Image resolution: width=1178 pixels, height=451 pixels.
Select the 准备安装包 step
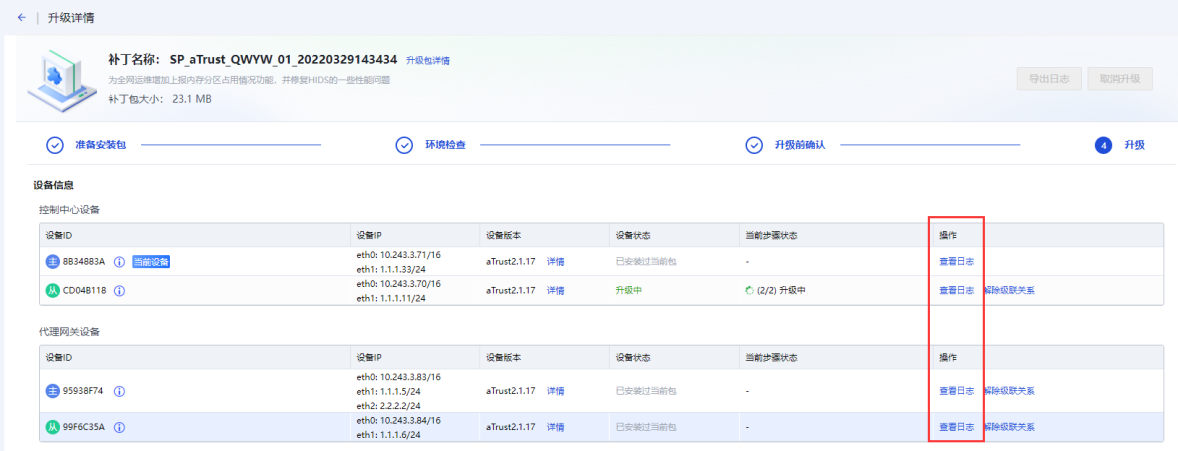(100, 145)
